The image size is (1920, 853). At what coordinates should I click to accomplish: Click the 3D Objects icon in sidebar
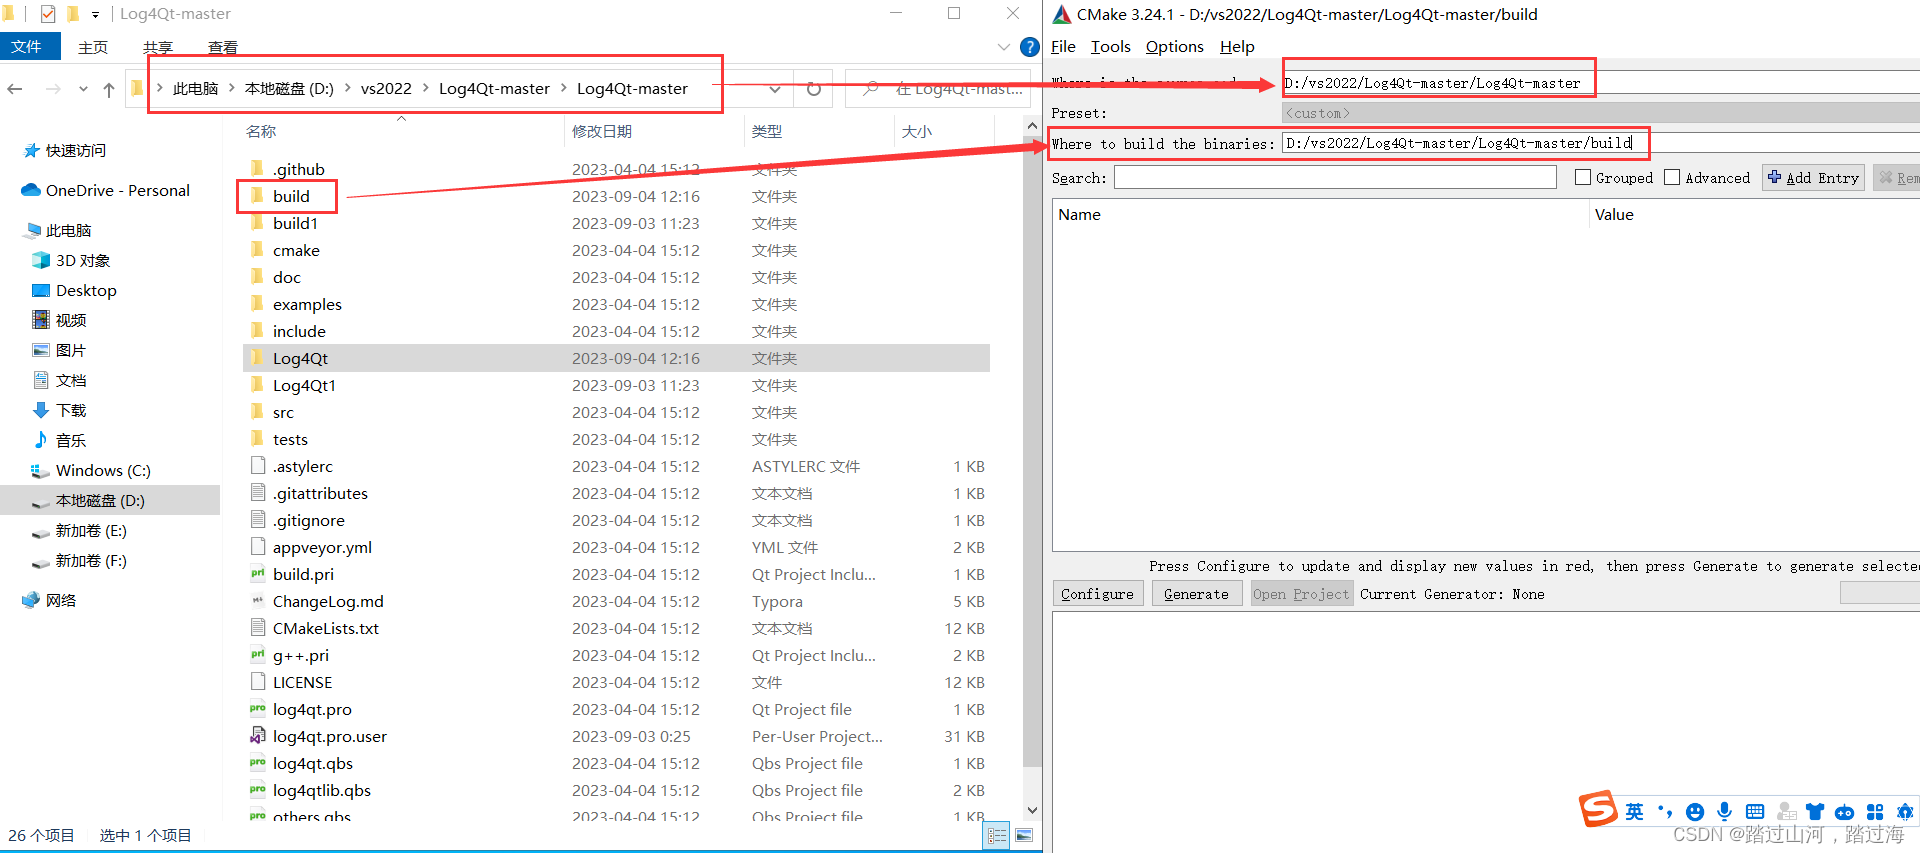[x=41, y=260]
